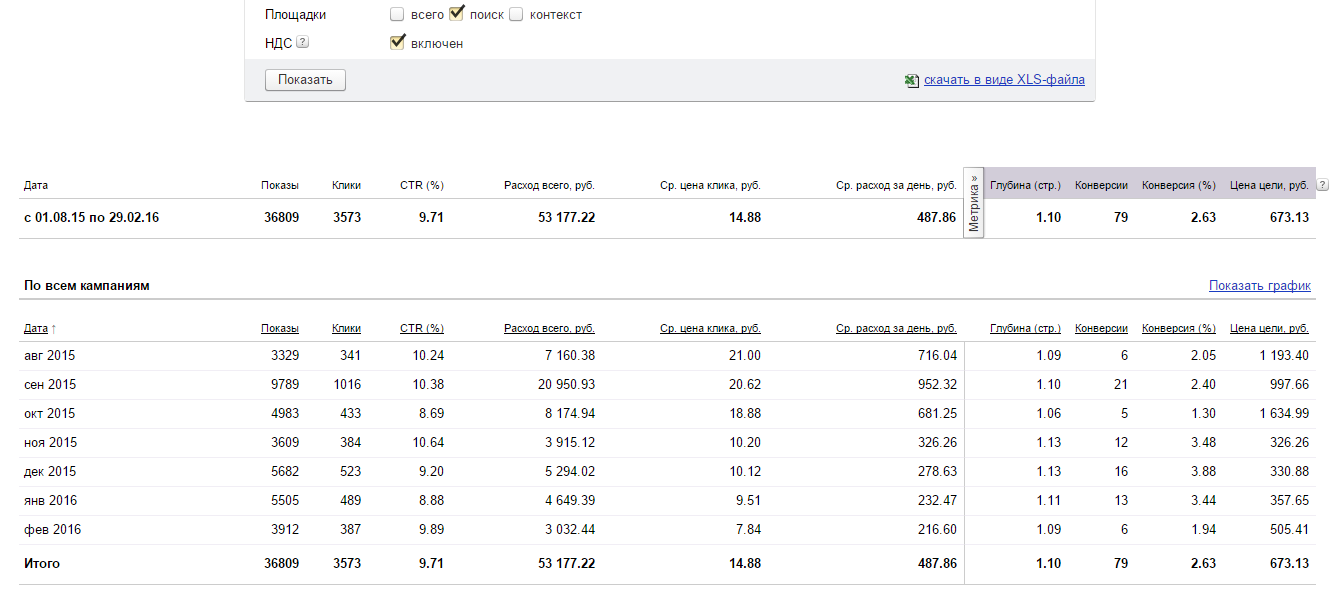Uncheck the НДС 'включен' checkbox
The height and width of the screenshot is (600, 1338).
397,42
